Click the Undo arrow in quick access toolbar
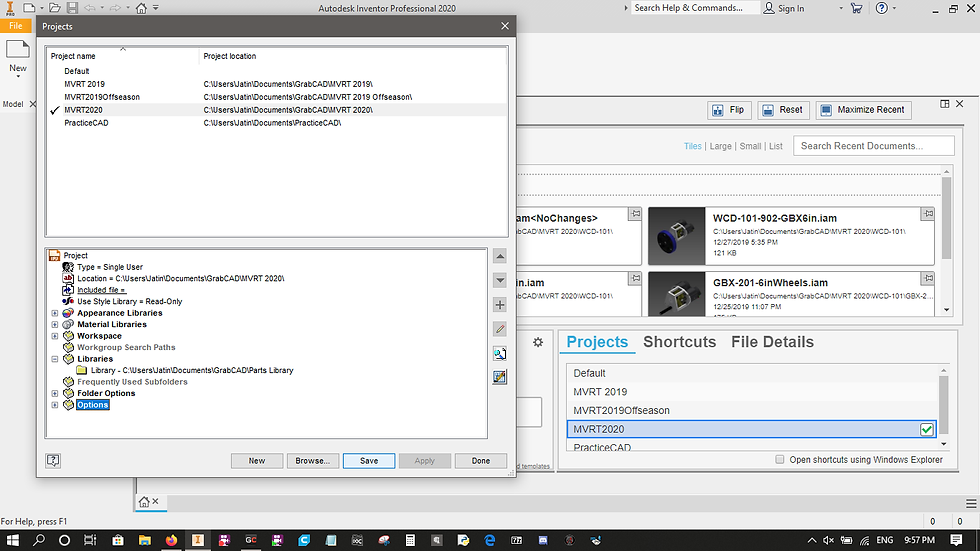This screenshot has width=980, height=551. 89,8
